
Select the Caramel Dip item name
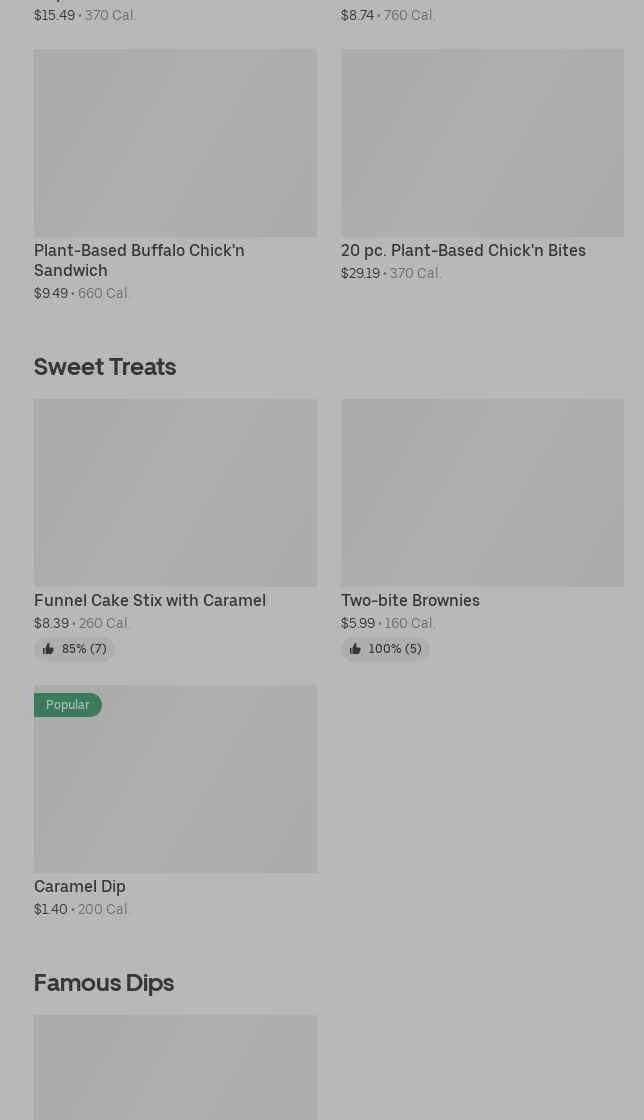pos(80,886)
